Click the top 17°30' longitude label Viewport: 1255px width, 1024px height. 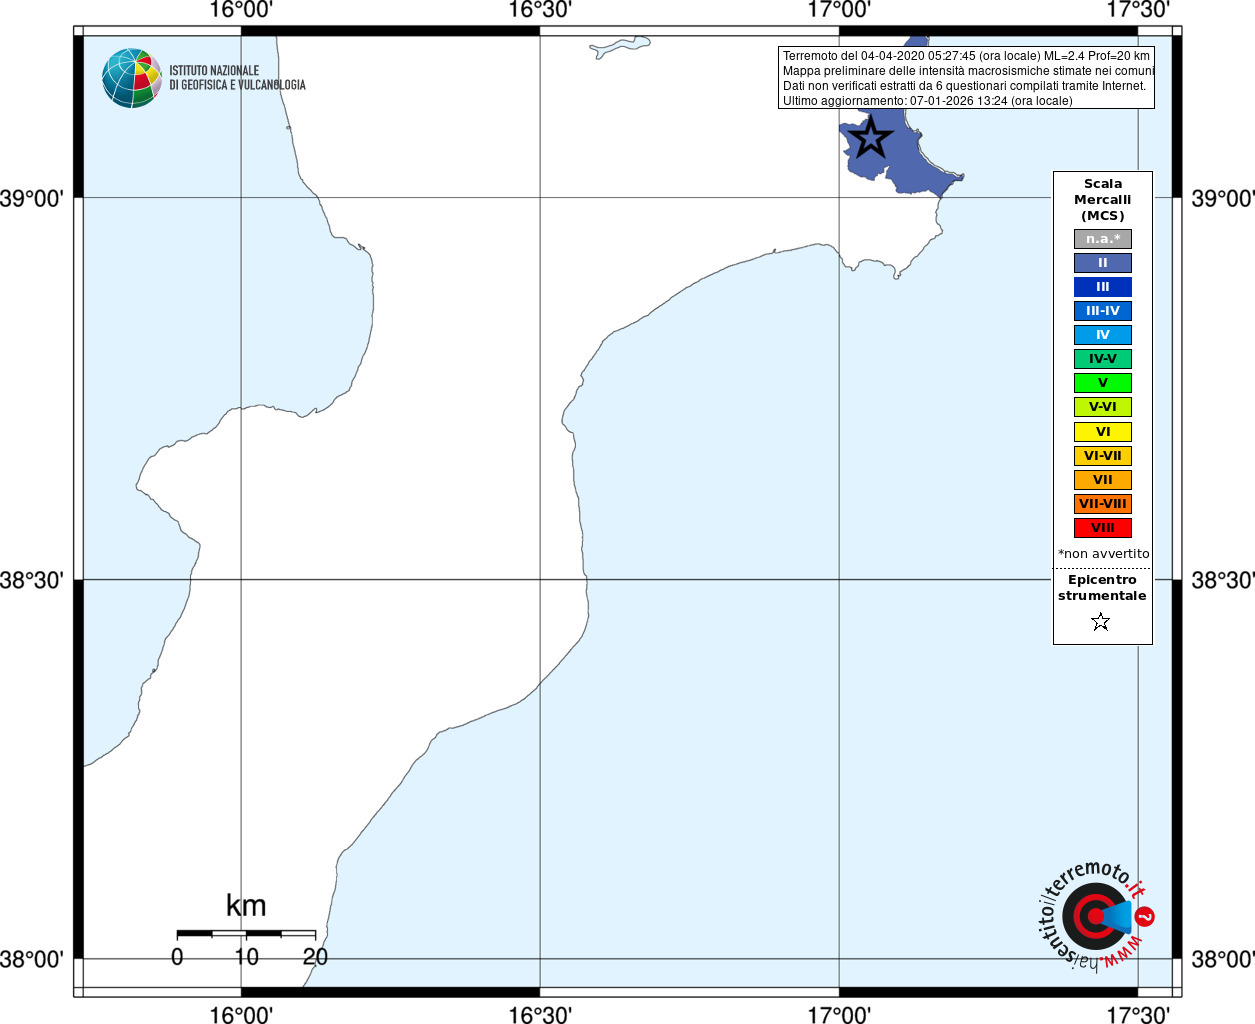pyautogui.click(x=1138, y=11)
